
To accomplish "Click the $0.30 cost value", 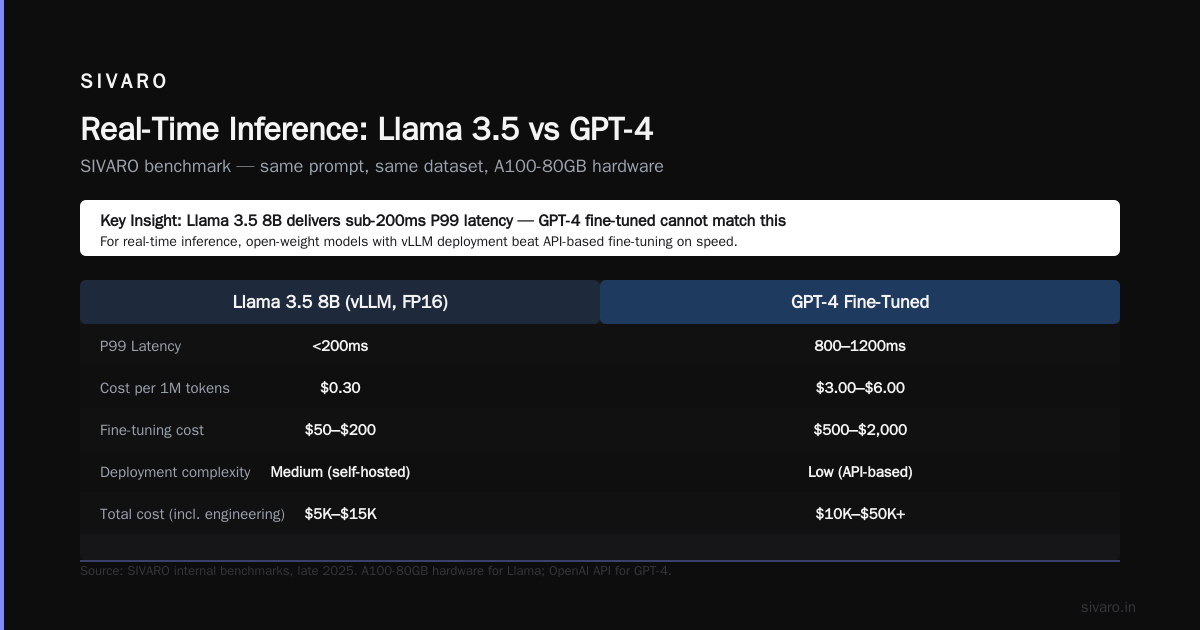I will point(340,388).
